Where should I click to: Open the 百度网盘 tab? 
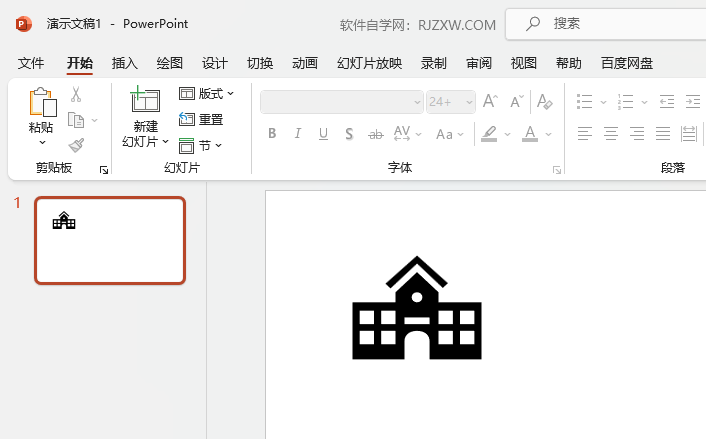click(627, 63)
